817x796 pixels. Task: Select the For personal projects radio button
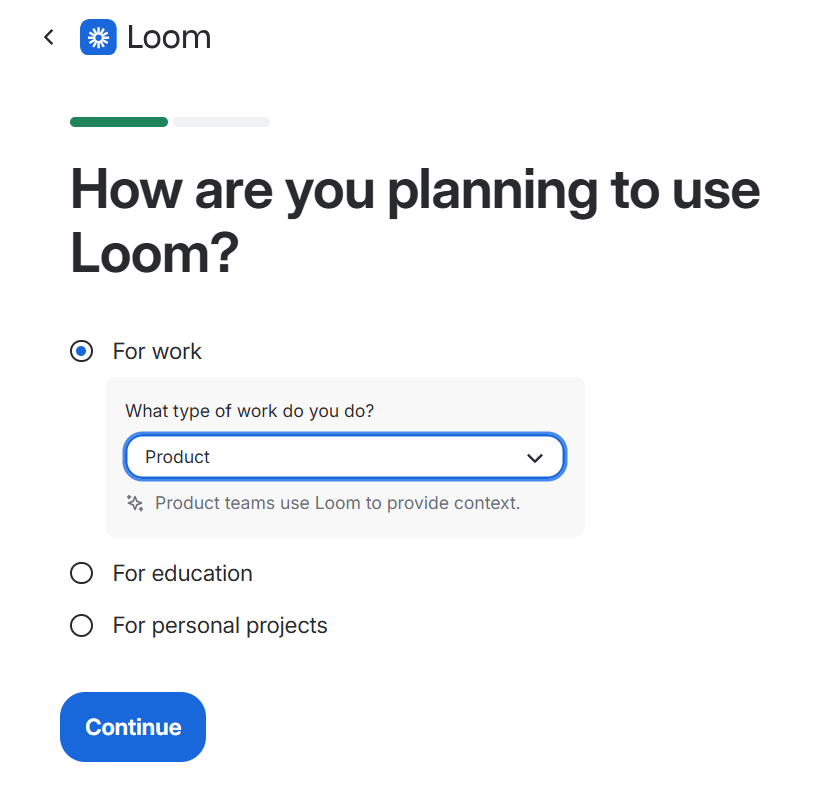(x=81, y=625)
